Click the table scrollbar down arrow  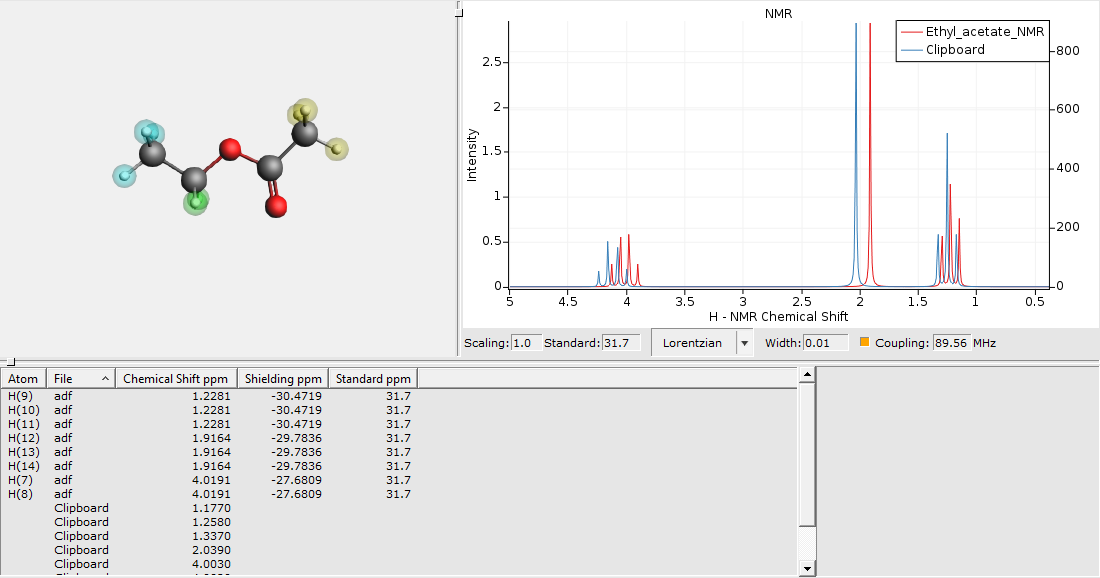tap(807, 568)
